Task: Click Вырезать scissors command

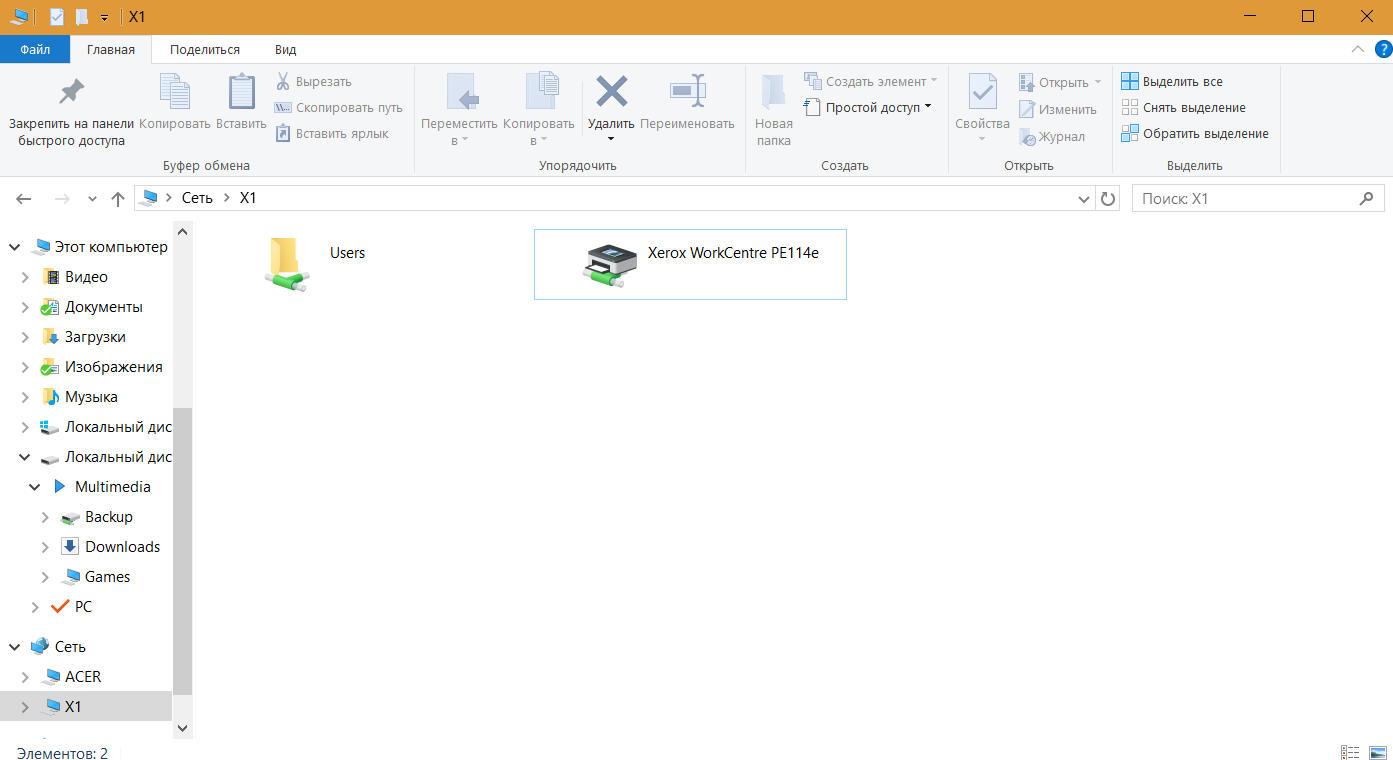Action: point(314,82)
